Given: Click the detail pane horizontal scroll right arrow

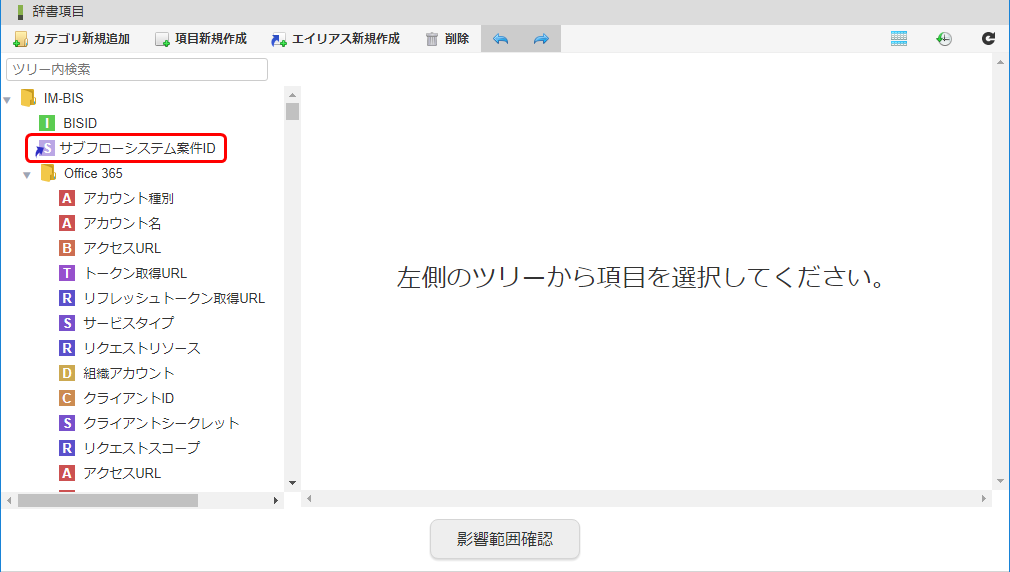Looking at the screenshot, I should pos(984,499).
